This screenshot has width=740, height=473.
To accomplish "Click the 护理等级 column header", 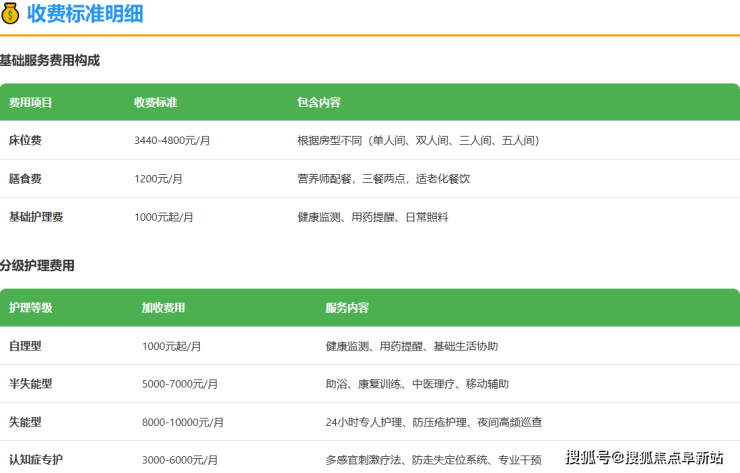I will point(30,308).
